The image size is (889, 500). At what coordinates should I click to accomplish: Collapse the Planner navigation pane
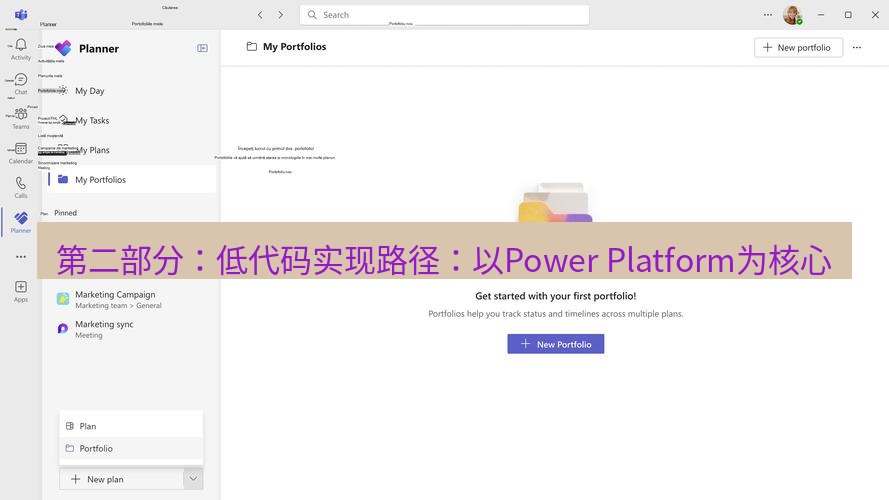(x=202, y=48)
